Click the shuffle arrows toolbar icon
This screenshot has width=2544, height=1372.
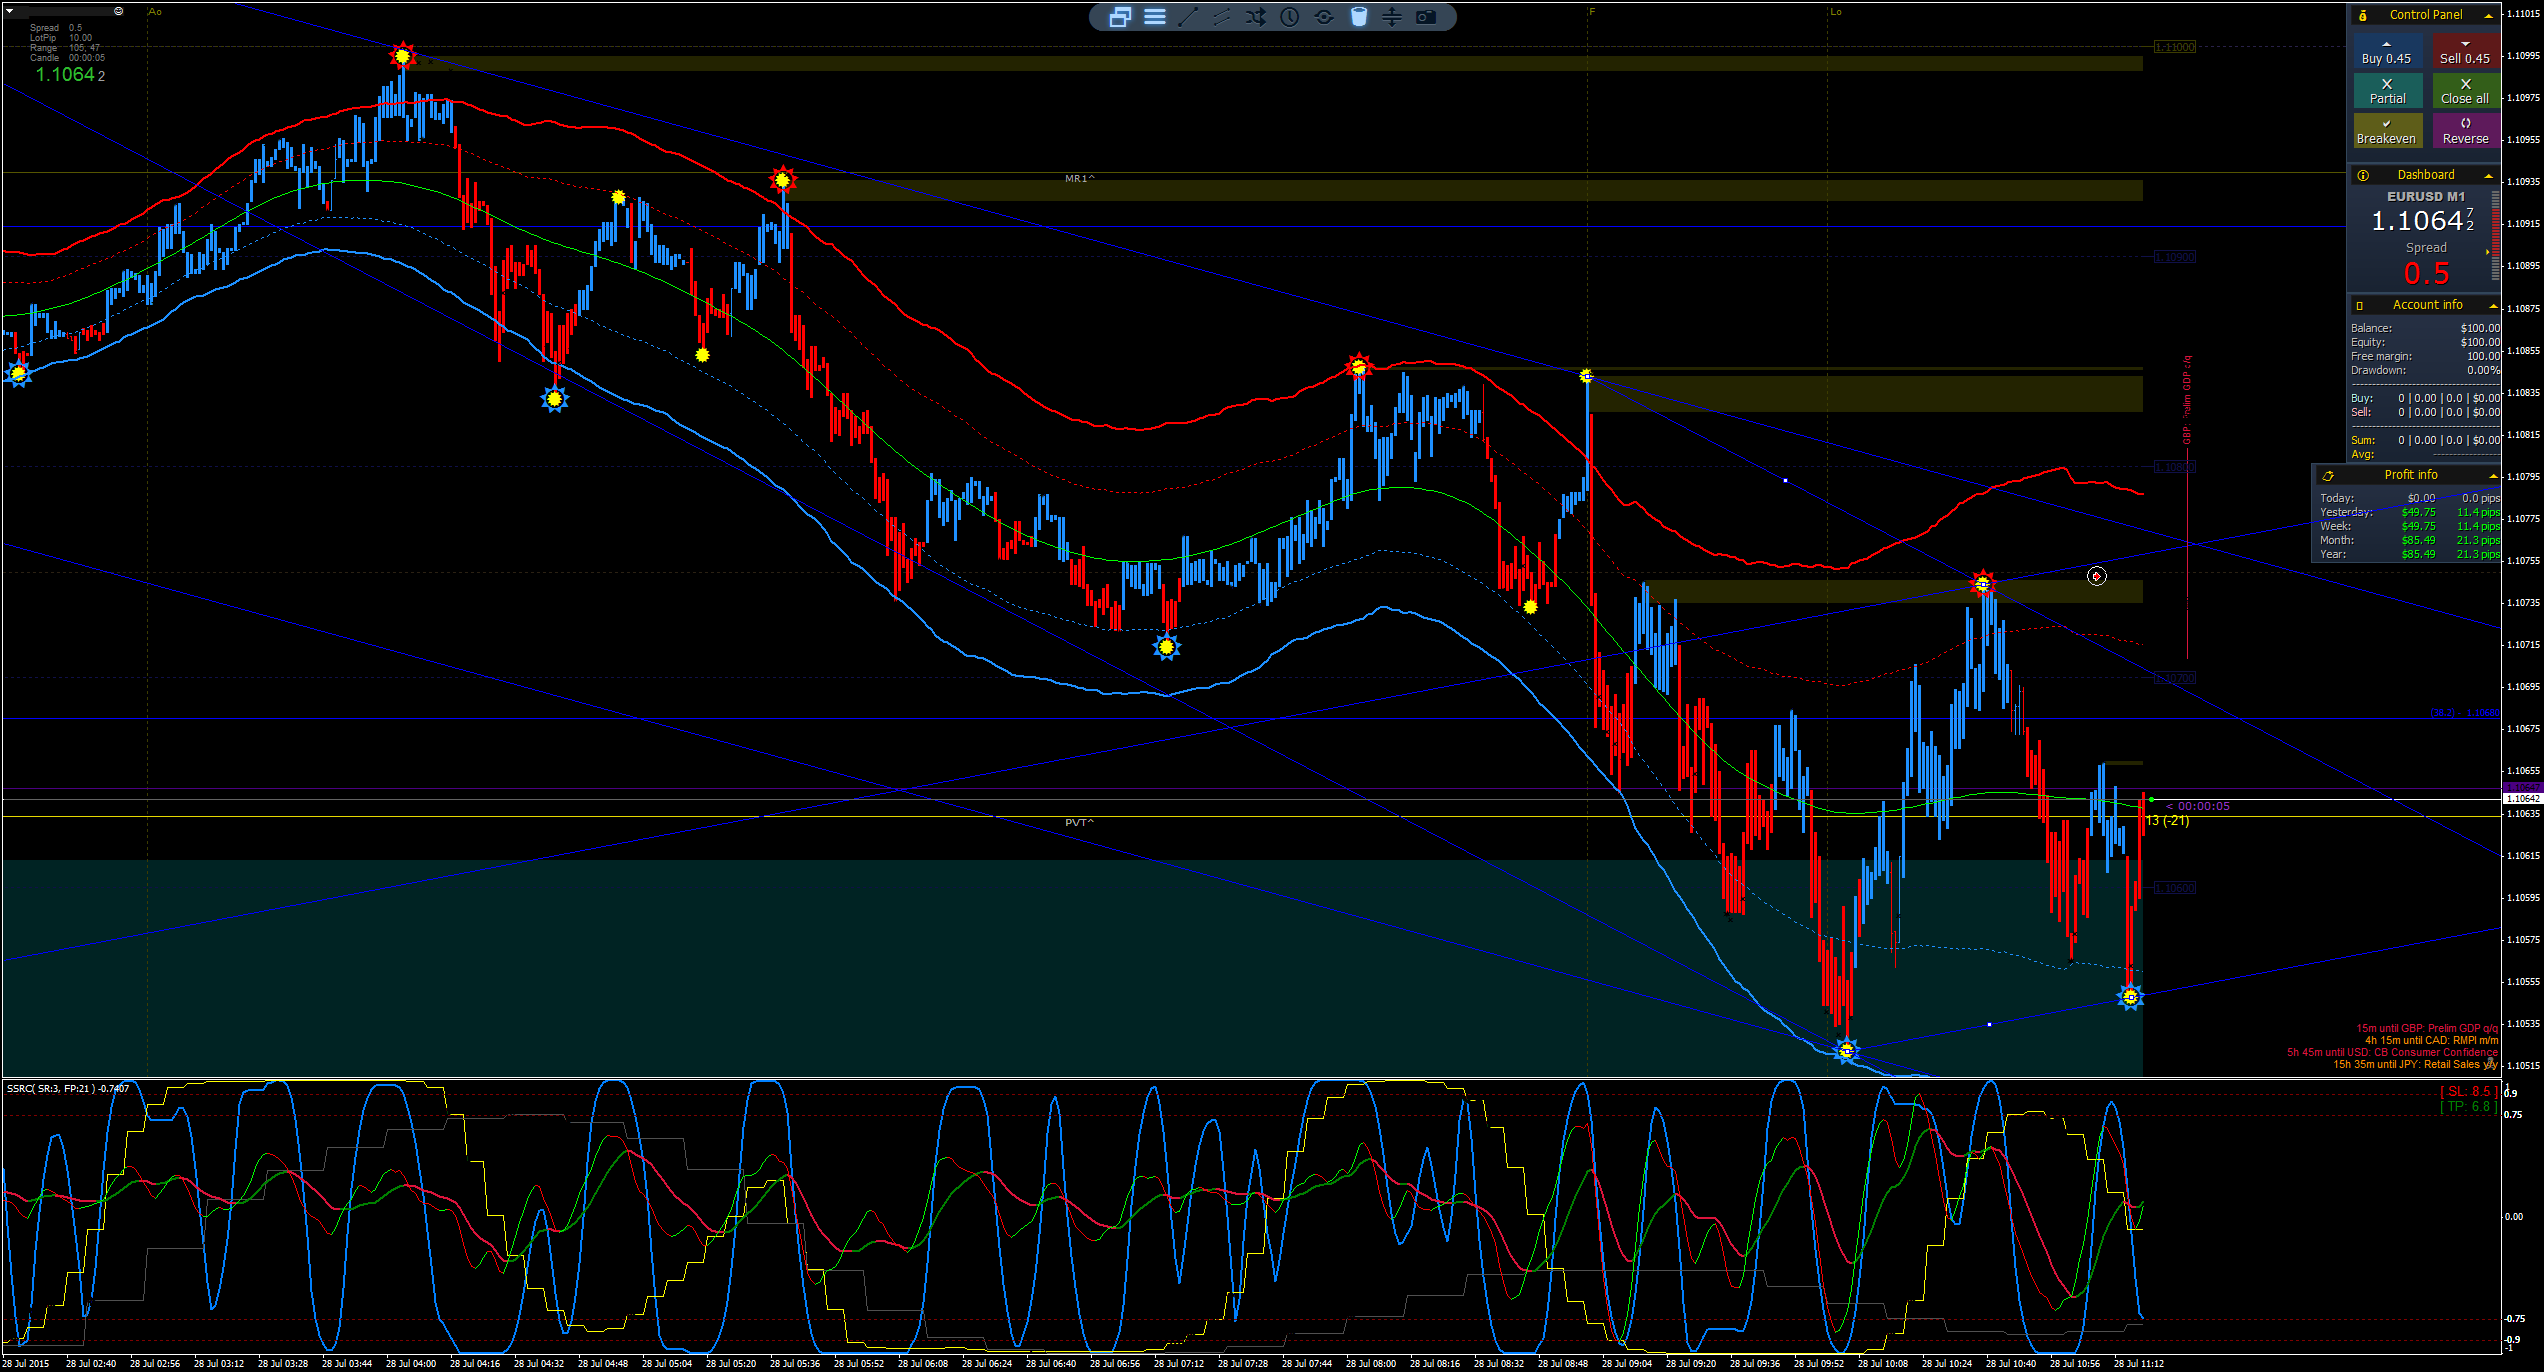[1256, 17]
